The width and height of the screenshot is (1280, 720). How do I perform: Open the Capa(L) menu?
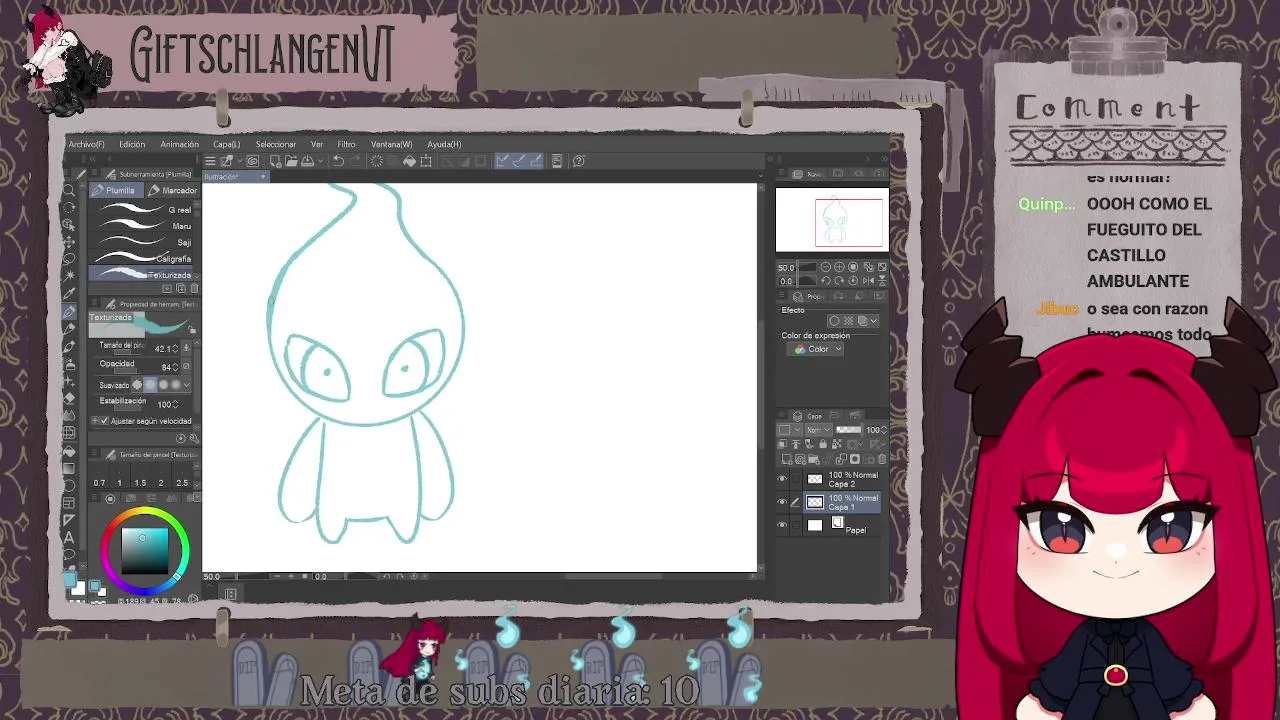(x=226, y=144)
